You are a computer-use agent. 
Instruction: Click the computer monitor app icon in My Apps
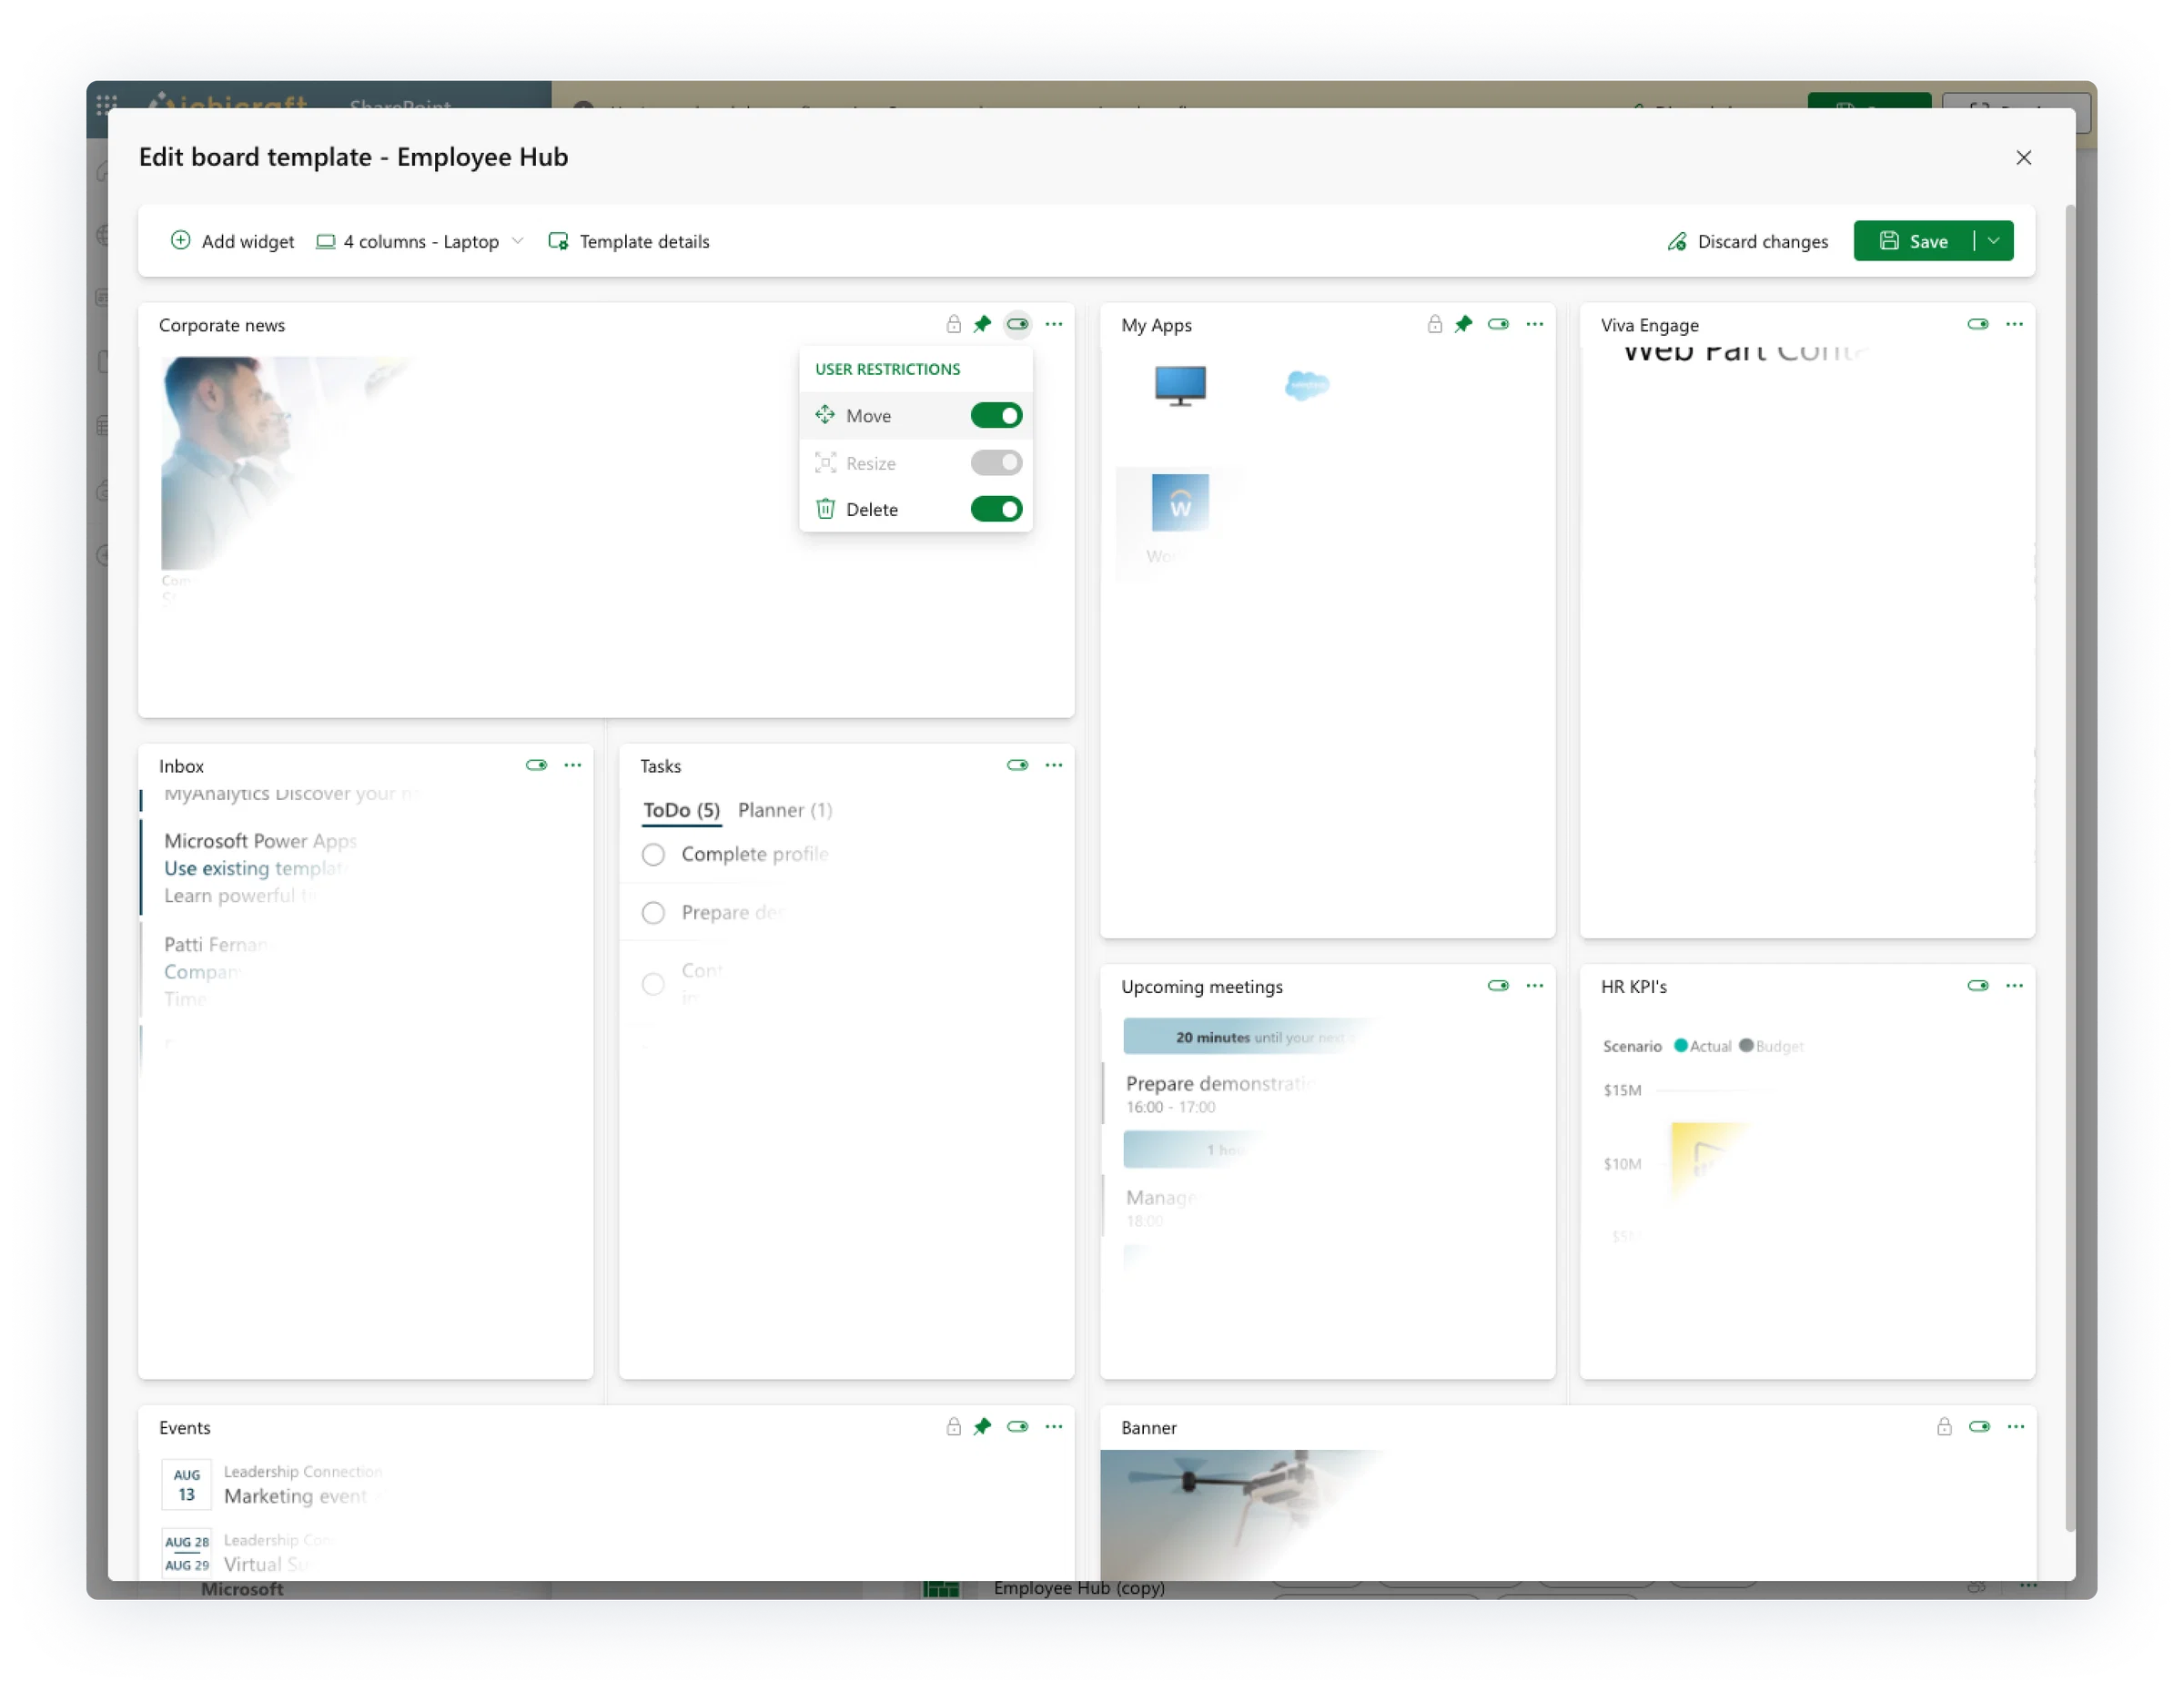[1180, 385]
